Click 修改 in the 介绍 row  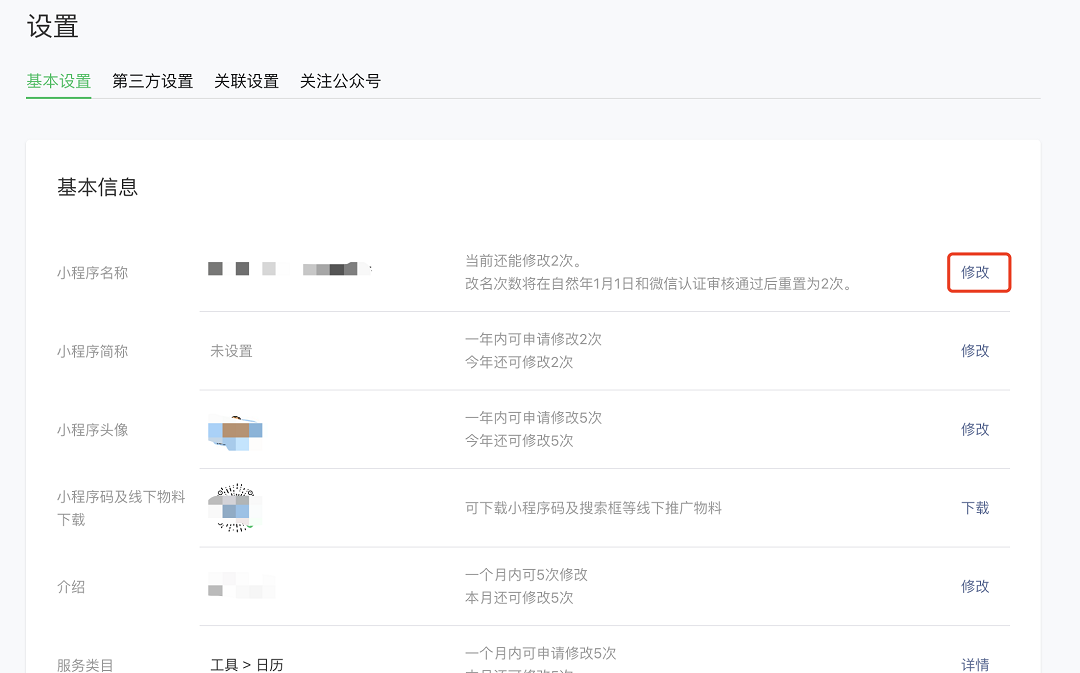tap(975, 586)
